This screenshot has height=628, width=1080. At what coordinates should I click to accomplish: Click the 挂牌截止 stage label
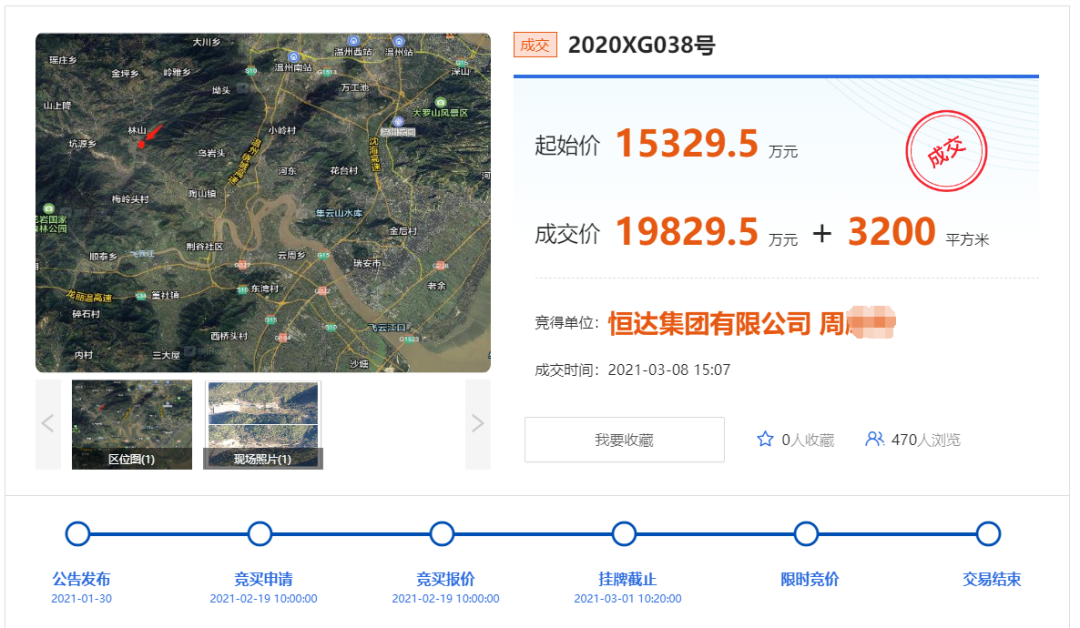(x=627, y=579)
